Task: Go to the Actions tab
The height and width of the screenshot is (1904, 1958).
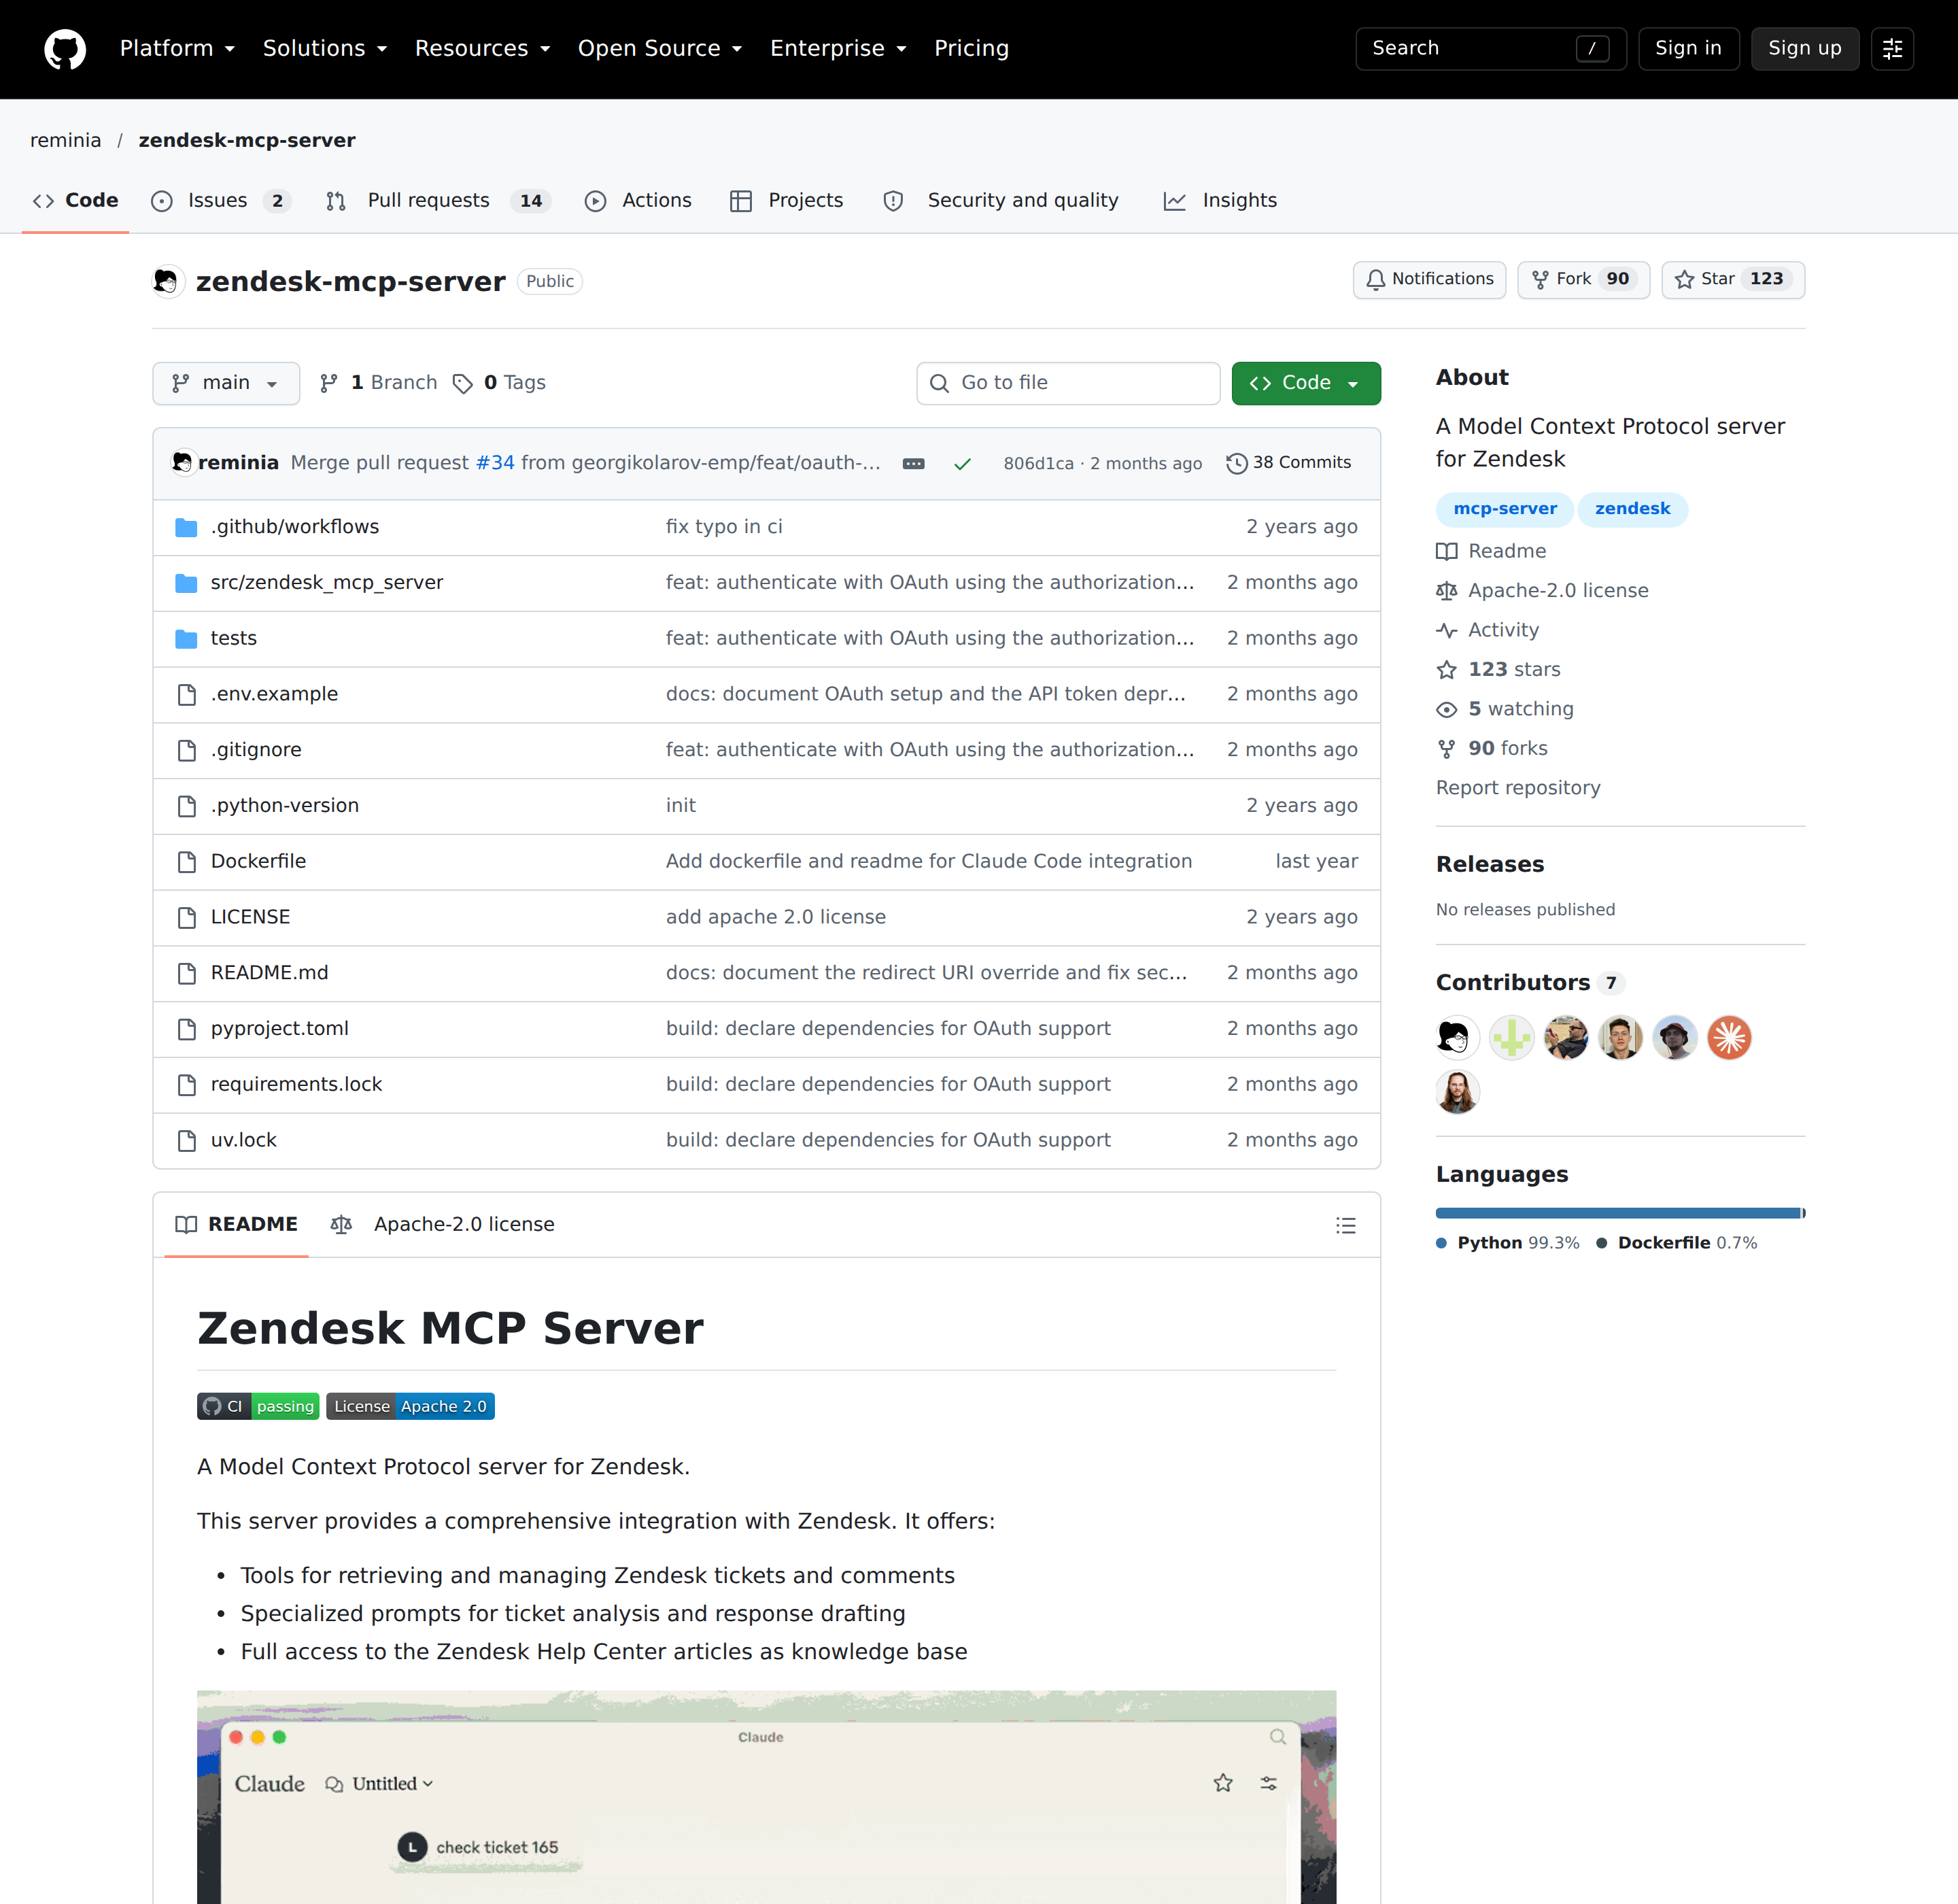Action: coord(638,201)
